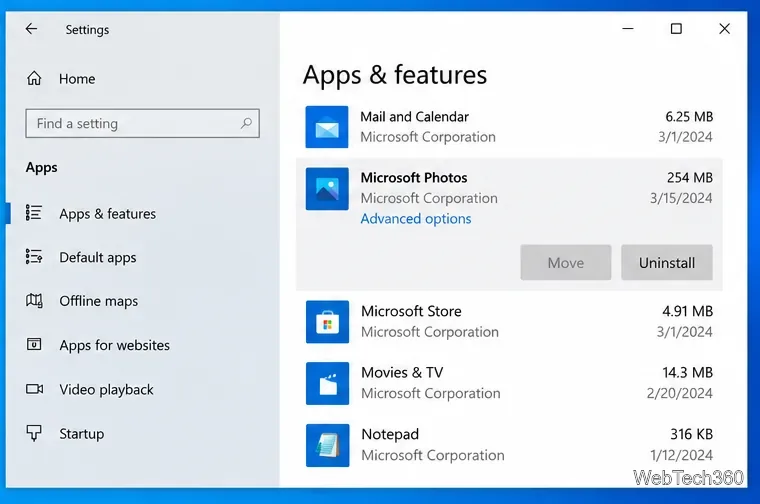Open the Apps for websites section
The width and height of the screenshot is (760, 504).
pyautogui.click(x=114, y=345)
